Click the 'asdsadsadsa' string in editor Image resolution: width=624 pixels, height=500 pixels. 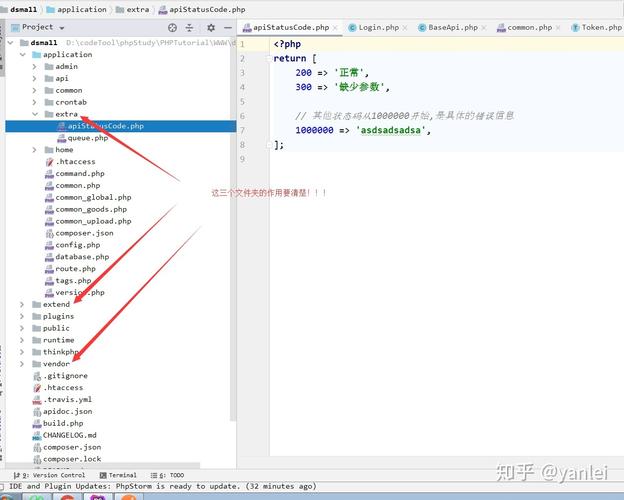[390, 130]
